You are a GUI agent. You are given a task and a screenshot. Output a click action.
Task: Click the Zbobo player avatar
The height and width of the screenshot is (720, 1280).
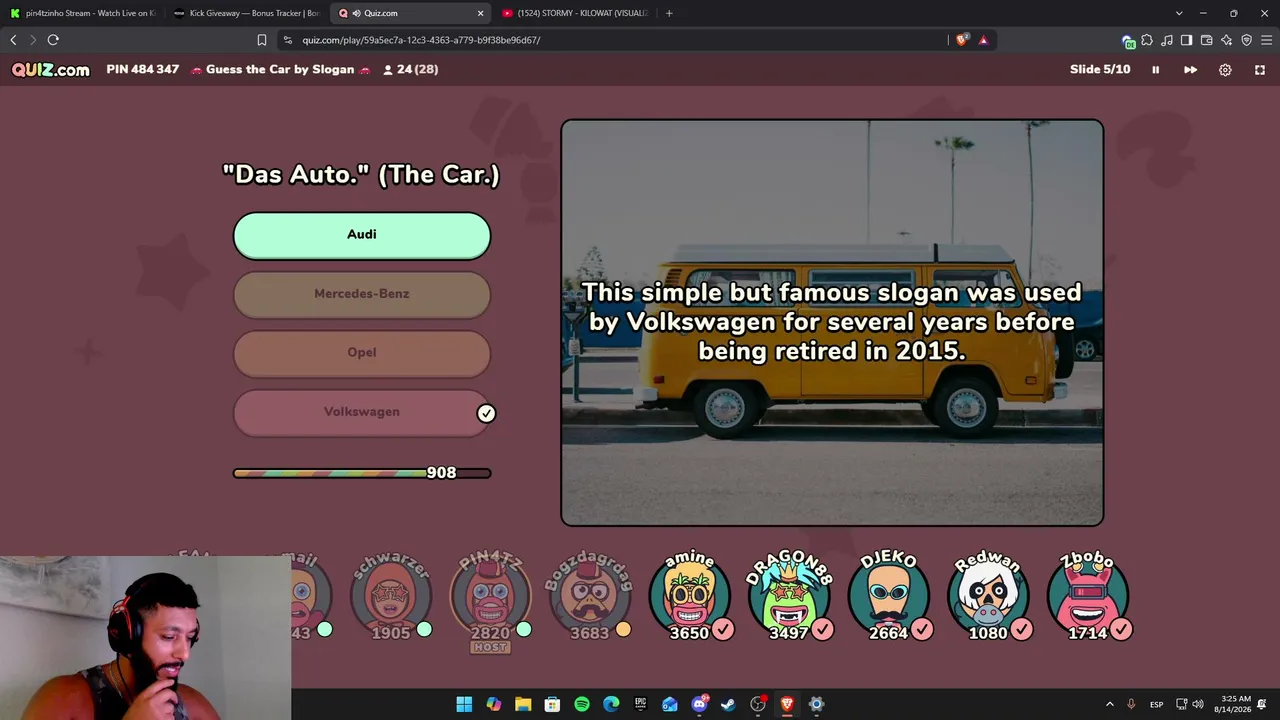pyautogui.click(x=1088, y=597)
